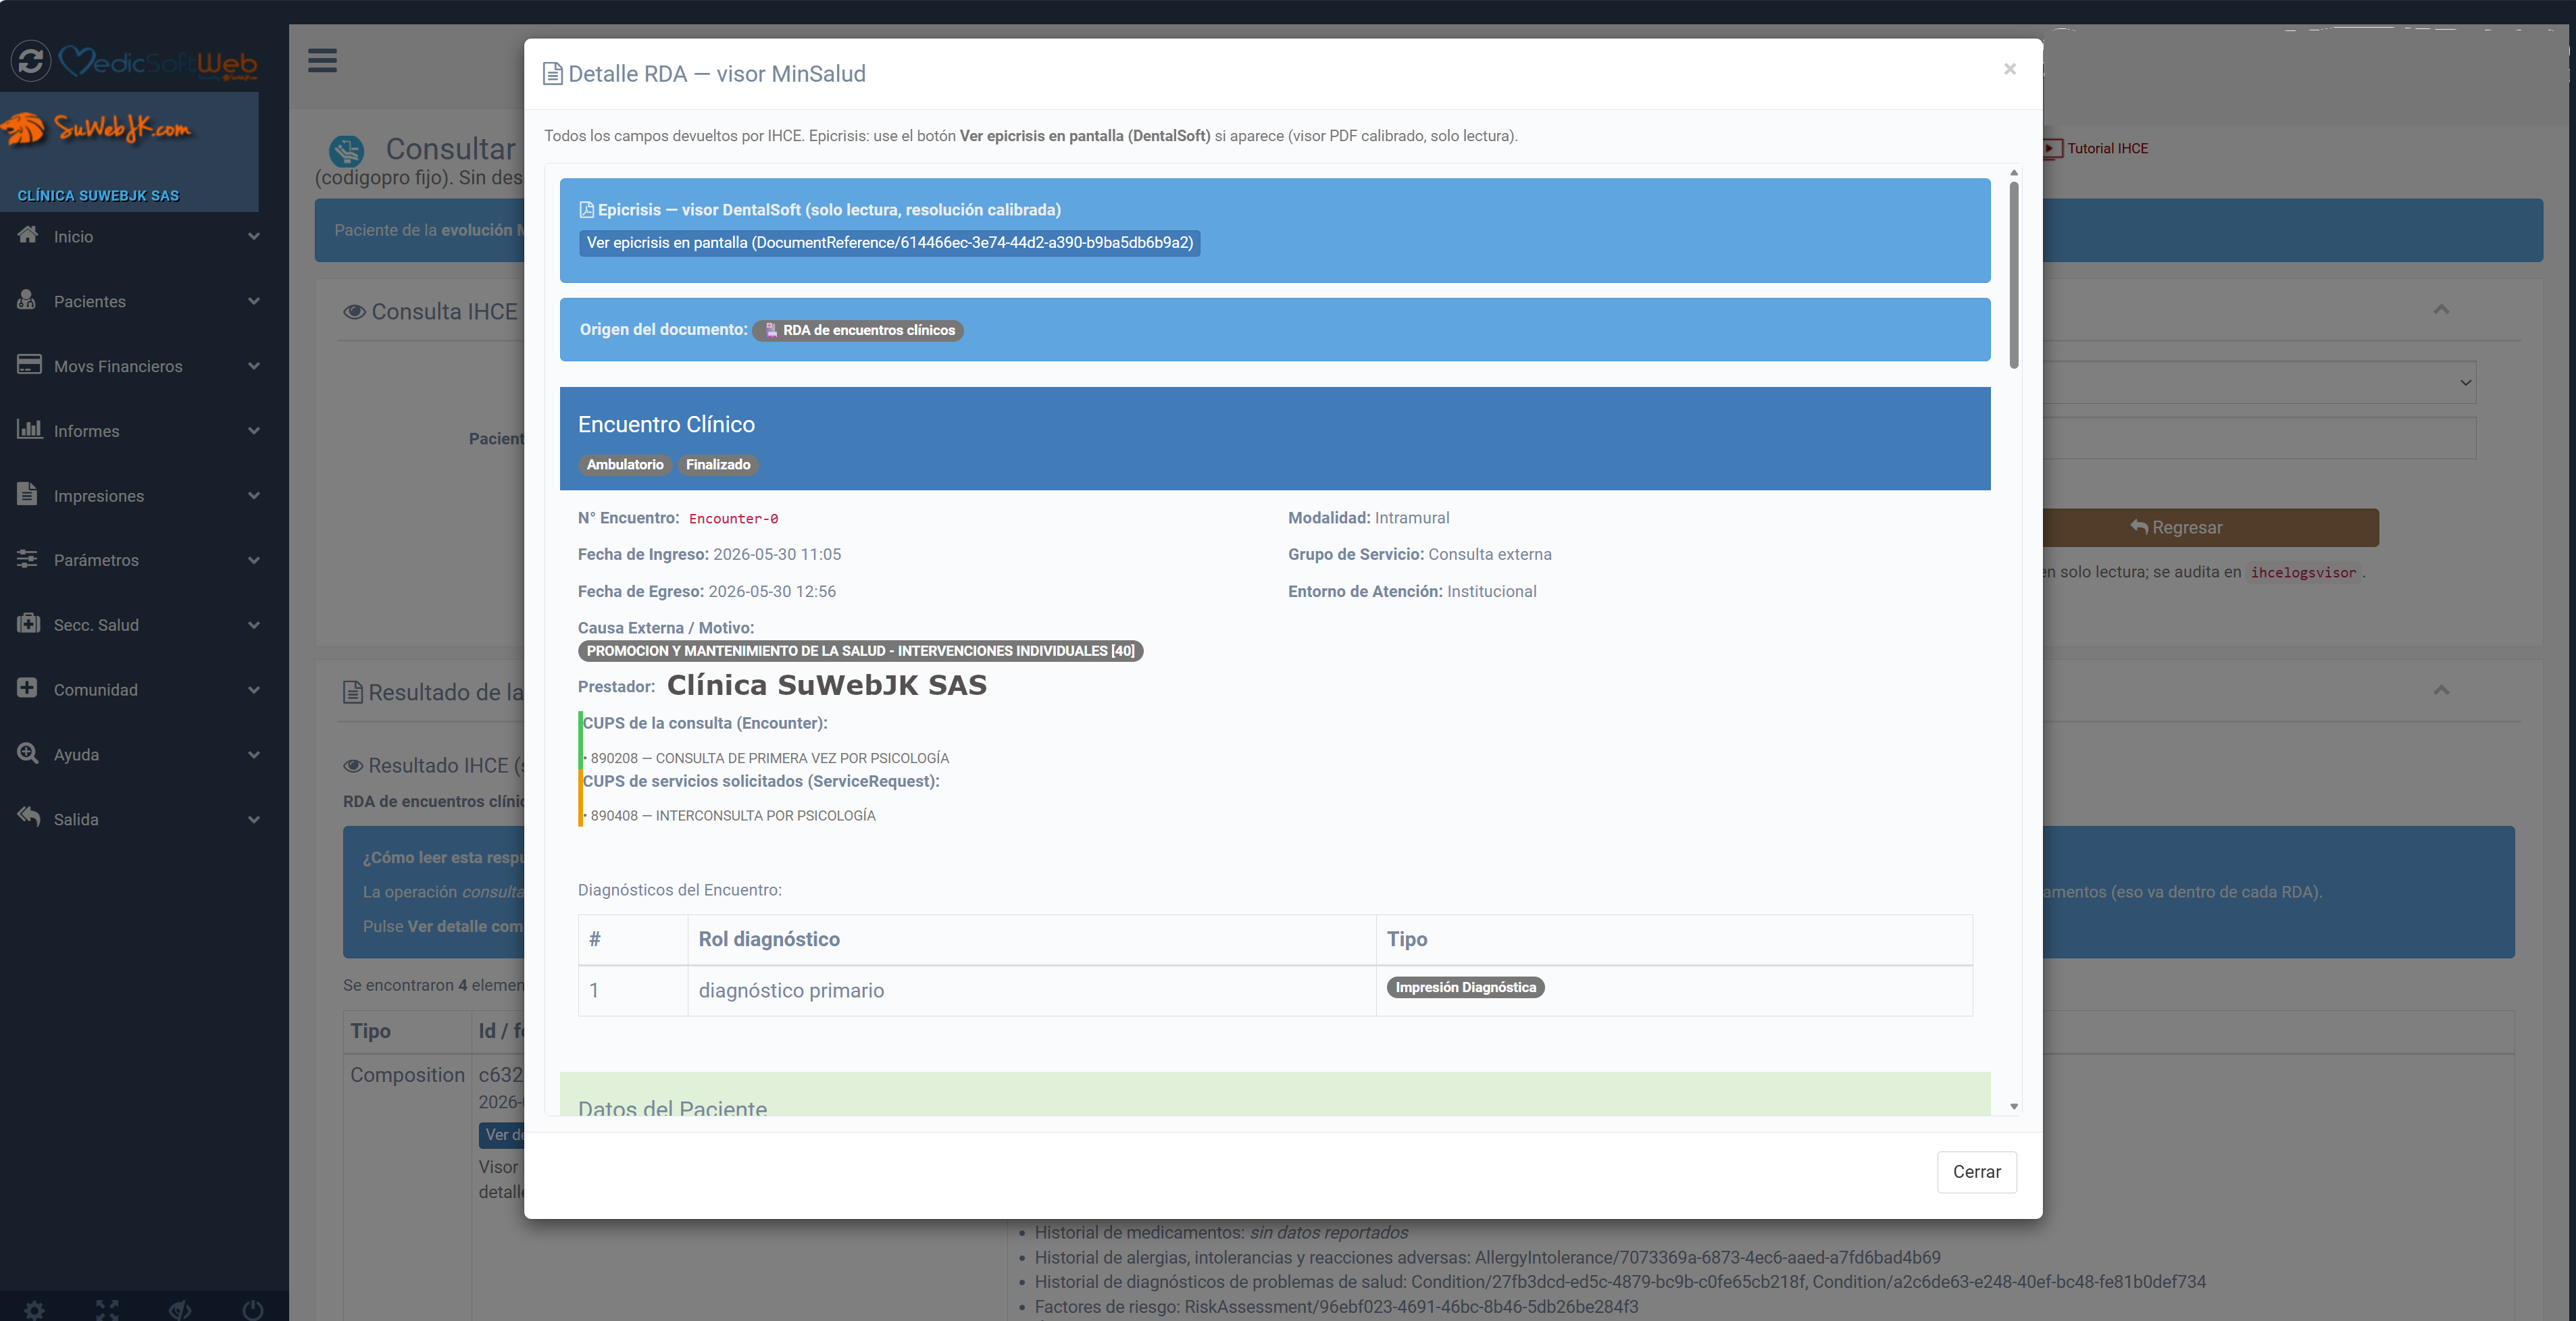Click the power logout icon at sidebar bottom

[253, 1310]
